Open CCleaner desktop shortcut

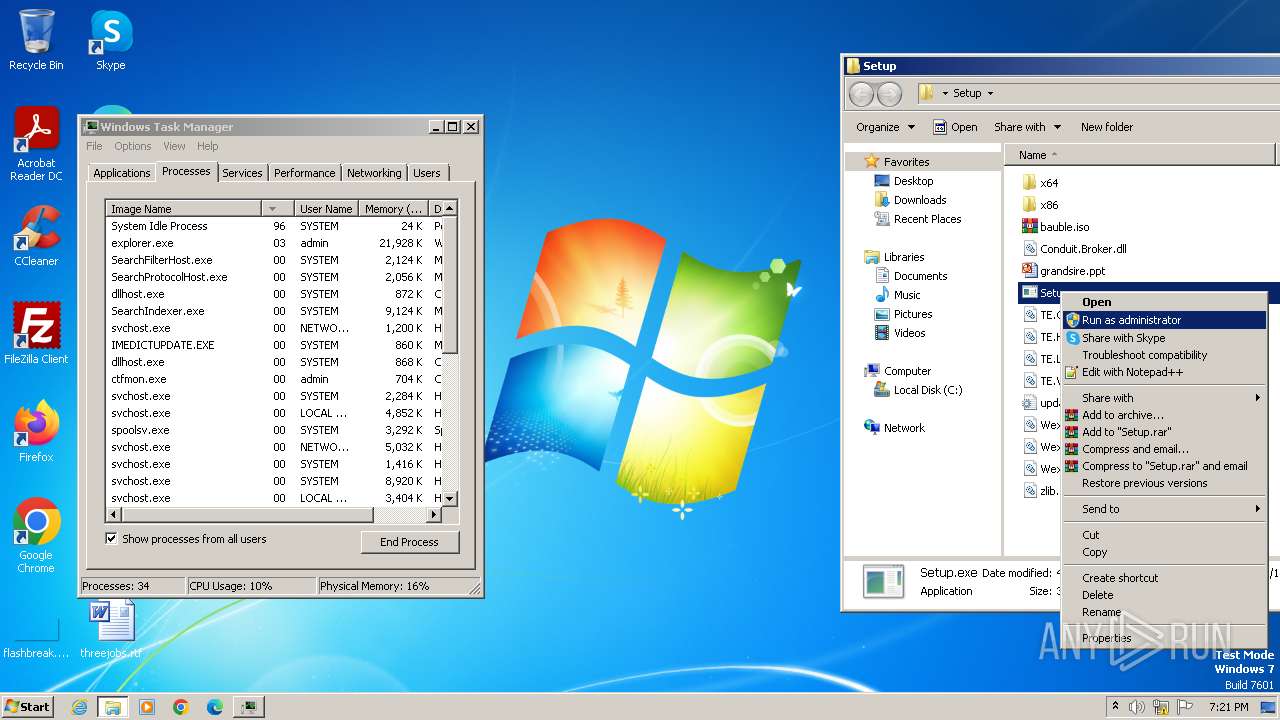click(x=36, y=235)
